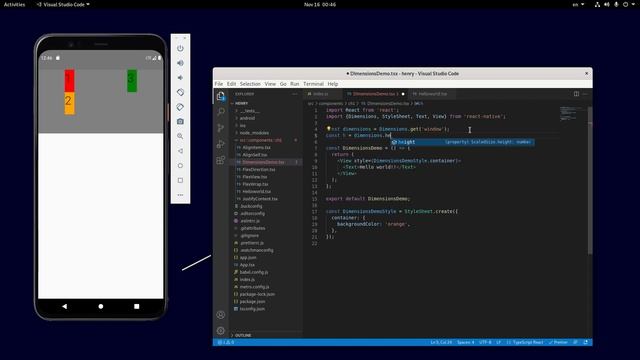
Task: Tap the phone's Recents navigation button
Action: click(x=137, y=306)
